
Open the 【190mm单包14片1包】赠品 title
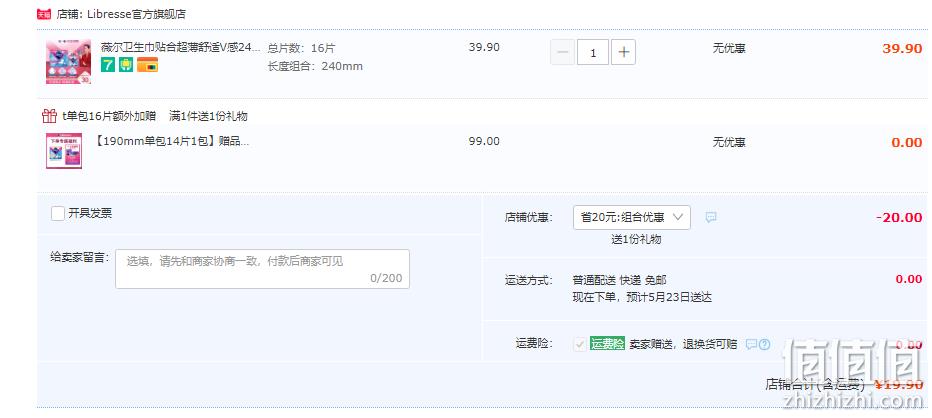pyautogui.click(x=172, y=142)
